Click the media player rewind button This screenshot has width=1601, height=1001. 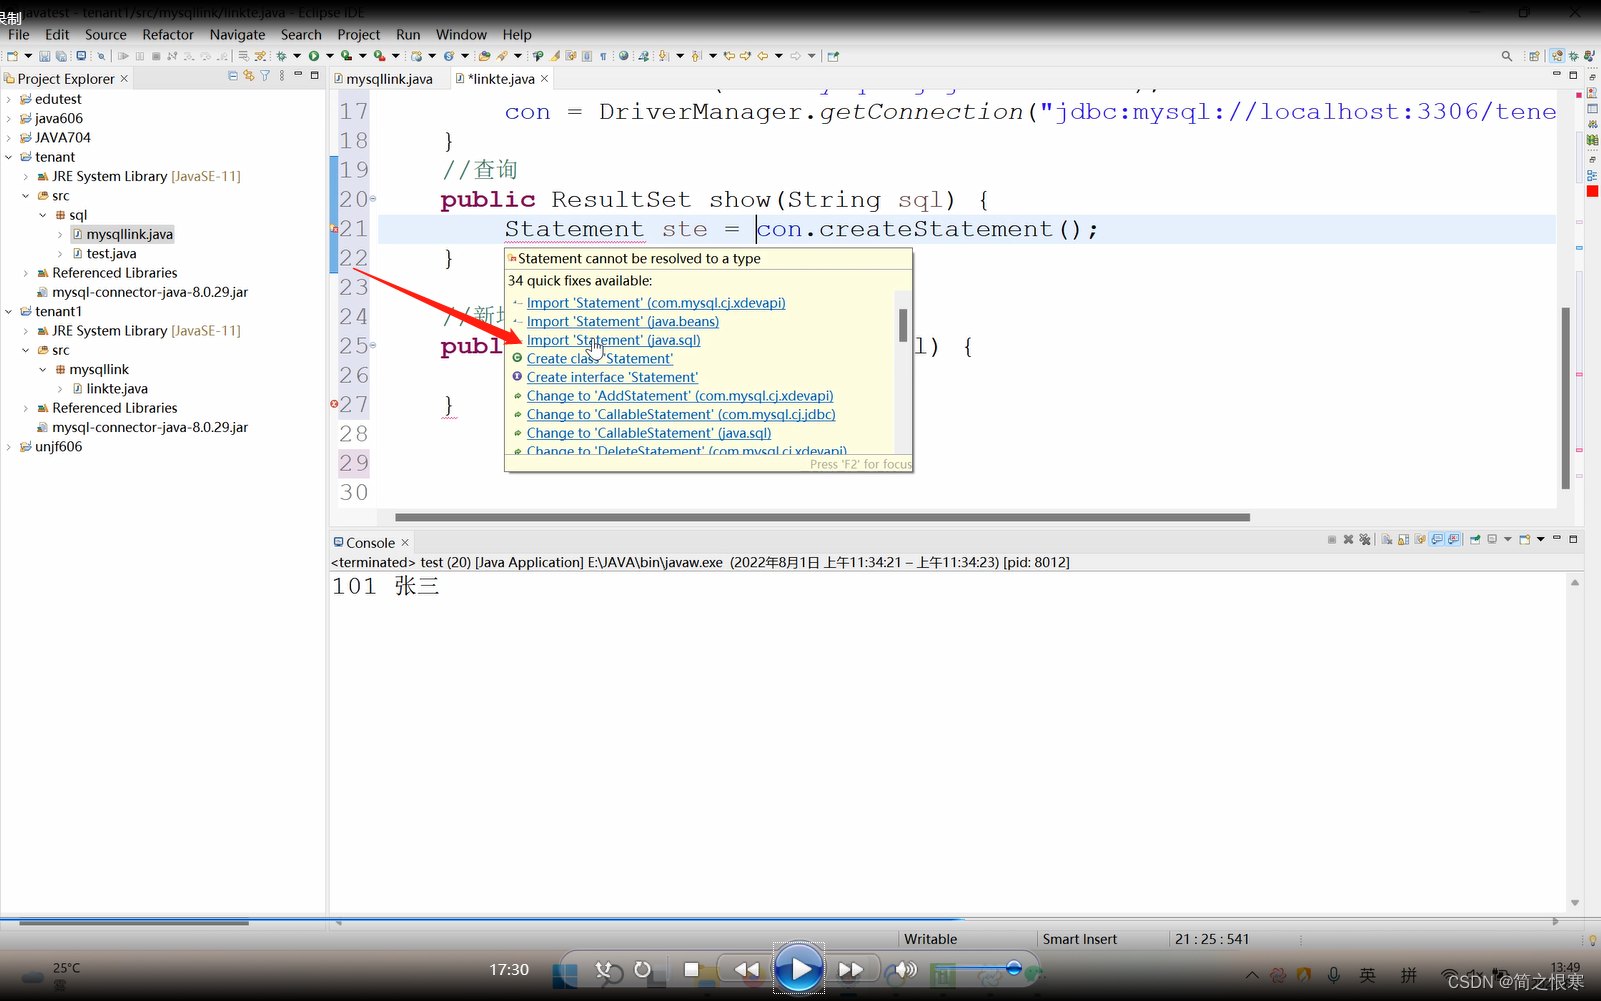pos(746,969)
